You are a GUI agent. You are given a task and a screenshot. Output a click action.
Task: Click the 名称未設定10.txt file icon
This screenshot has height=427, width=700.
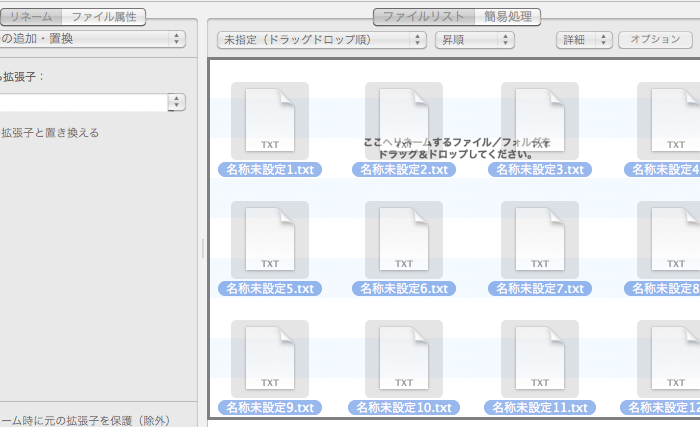pos(404,357)
